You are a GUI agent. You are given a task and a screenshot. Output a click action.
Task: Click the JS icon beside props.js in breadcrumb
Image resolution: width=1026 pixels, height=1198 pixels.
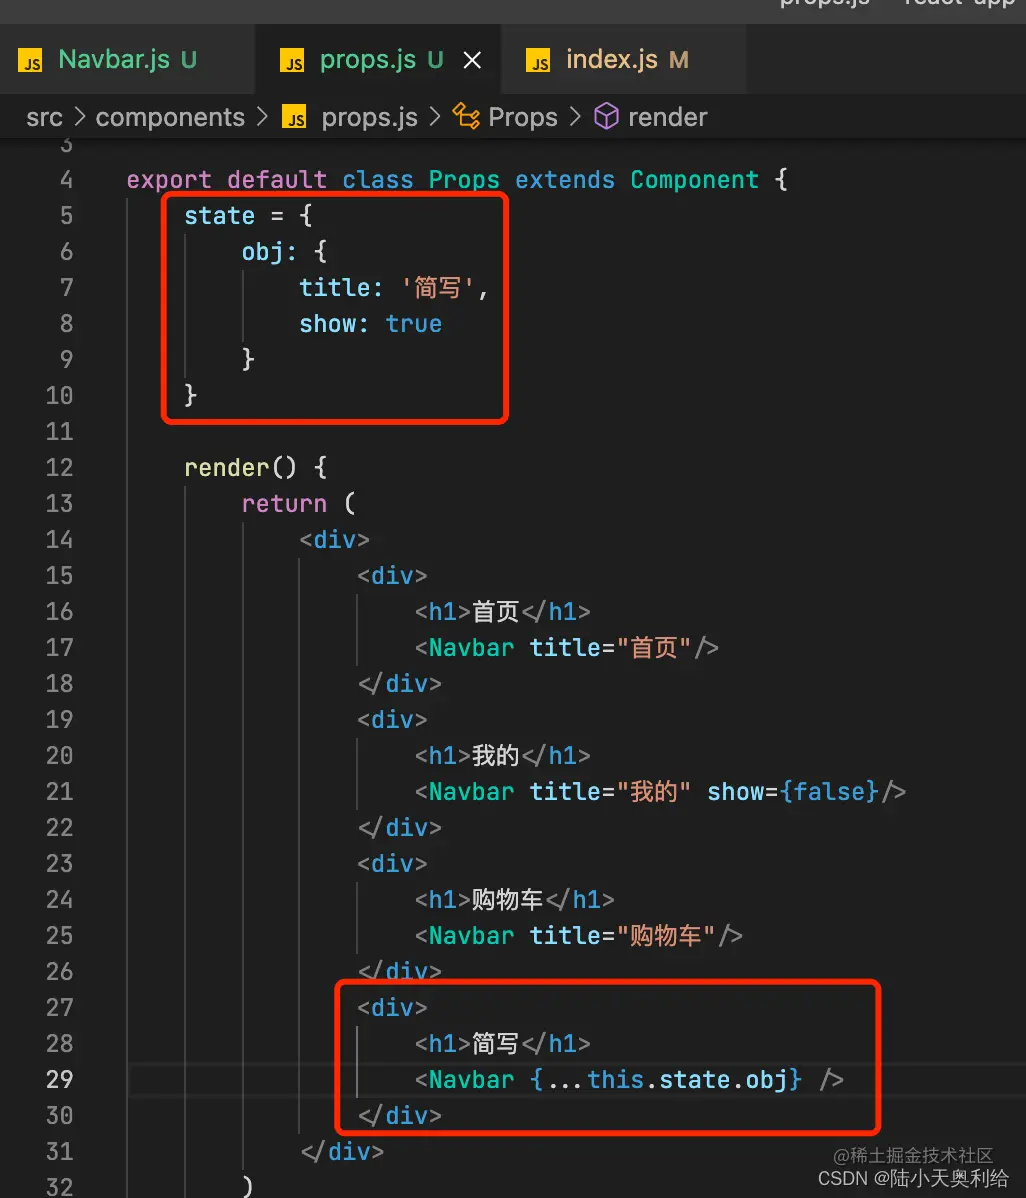pos(294,117)
